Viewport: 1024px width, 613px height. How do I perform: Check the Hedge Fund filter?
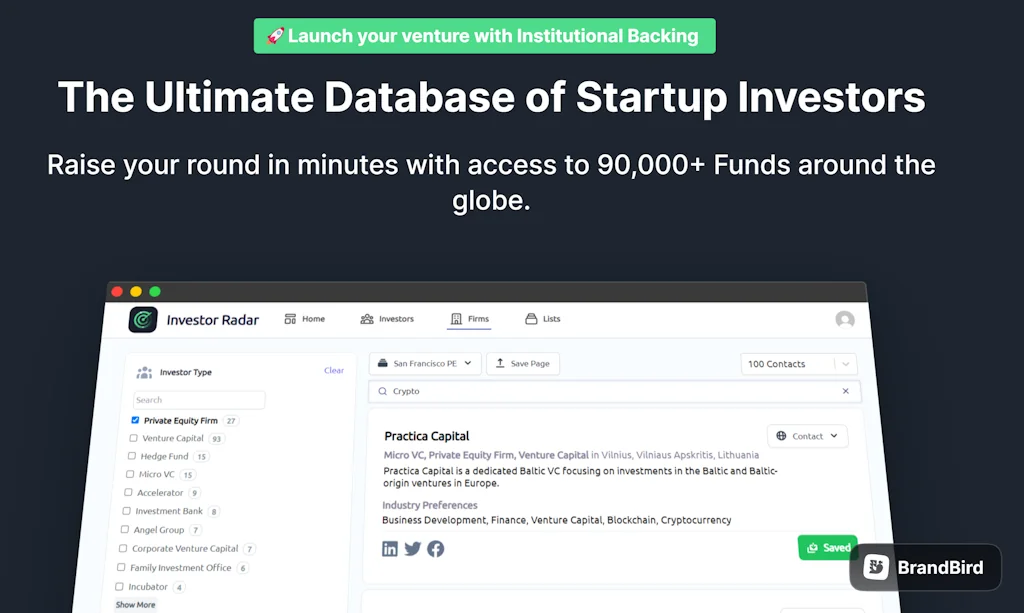(x=133, y=456)
